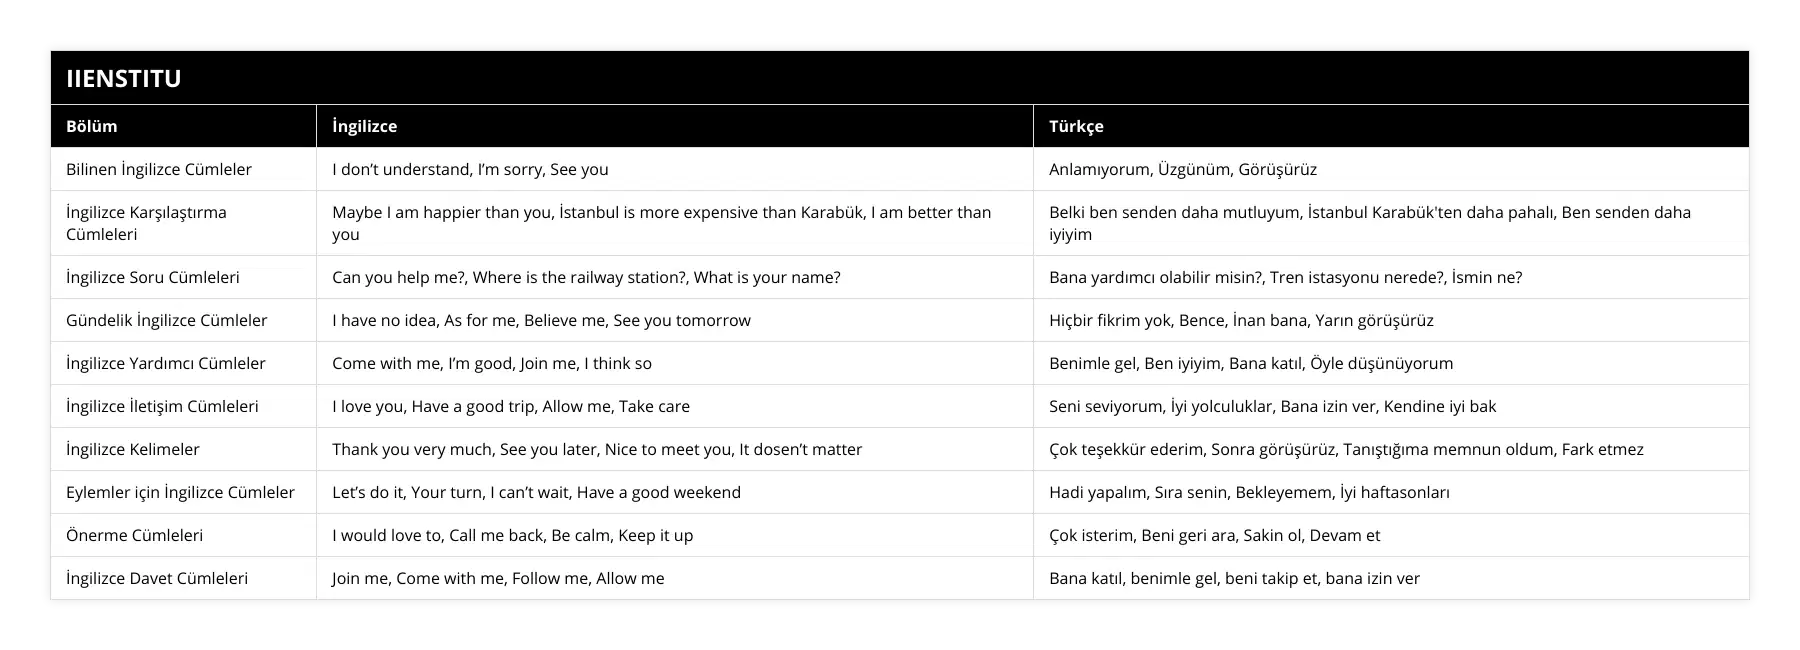Select the İngilizce column header
Viewport: 1800px width, 650px height.
(364, 126)
